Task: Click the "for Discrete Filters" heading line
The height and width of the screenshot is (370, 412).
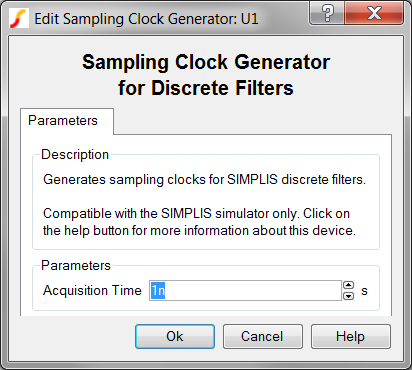Action: coord(206,88)
